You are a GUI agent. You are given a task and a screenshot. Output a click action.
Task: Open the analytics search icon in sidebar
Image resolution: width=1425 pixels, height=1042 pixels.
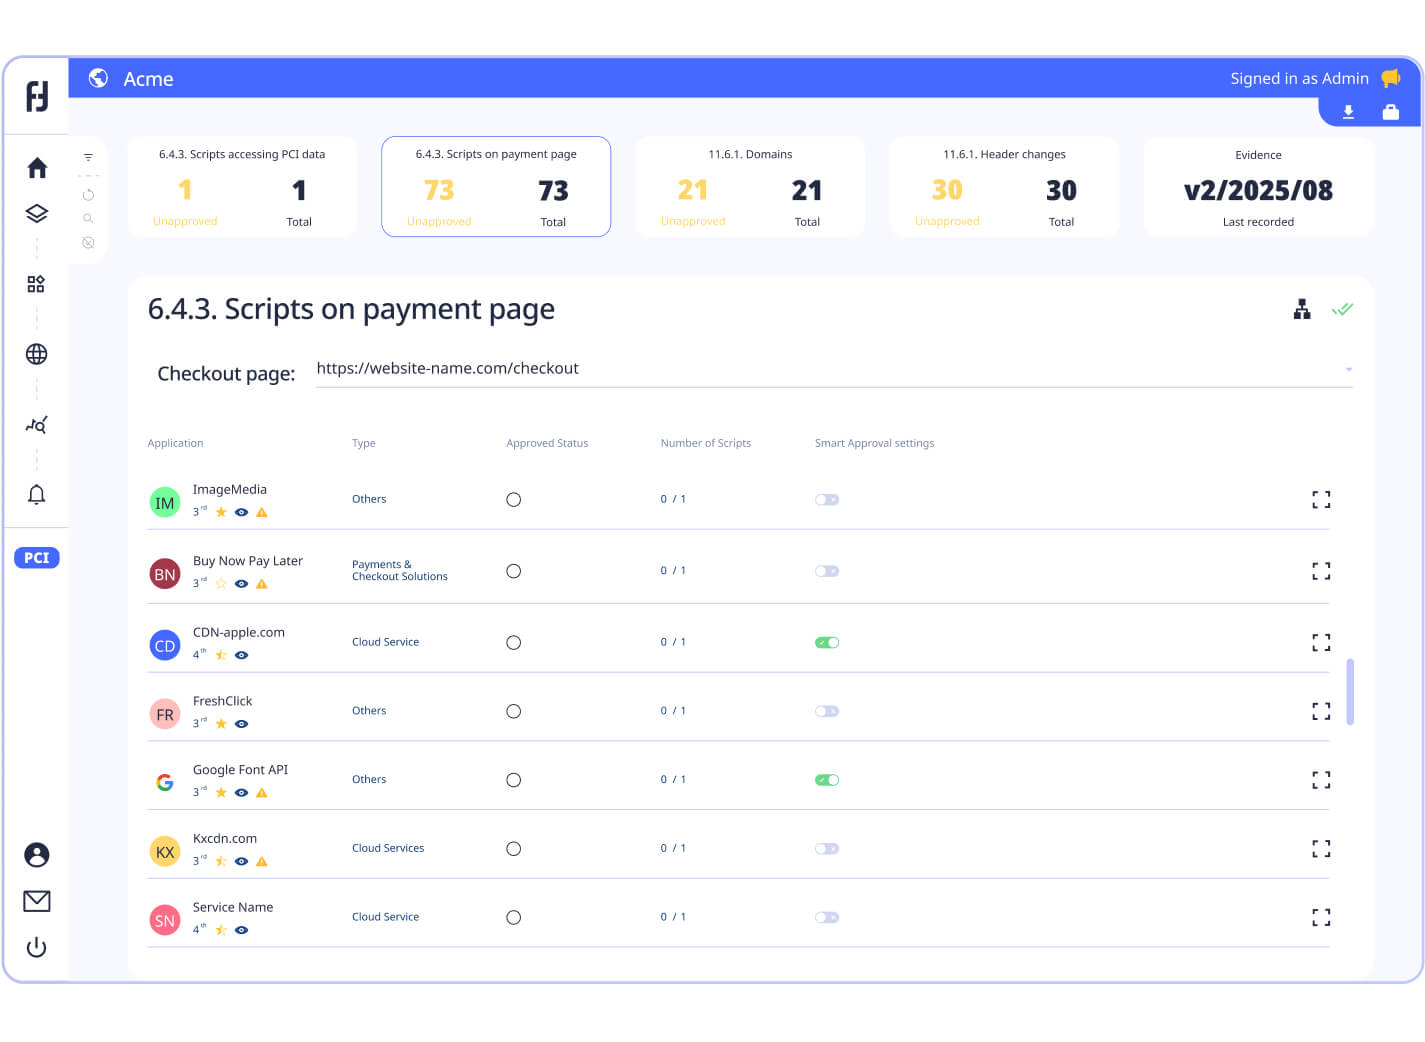pos(37,425)
